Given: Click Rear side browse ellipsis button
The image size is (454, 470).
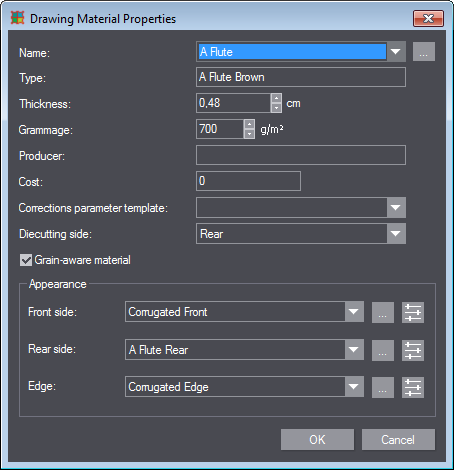Looking at the screenshot, I should click(x=383, y=350).
